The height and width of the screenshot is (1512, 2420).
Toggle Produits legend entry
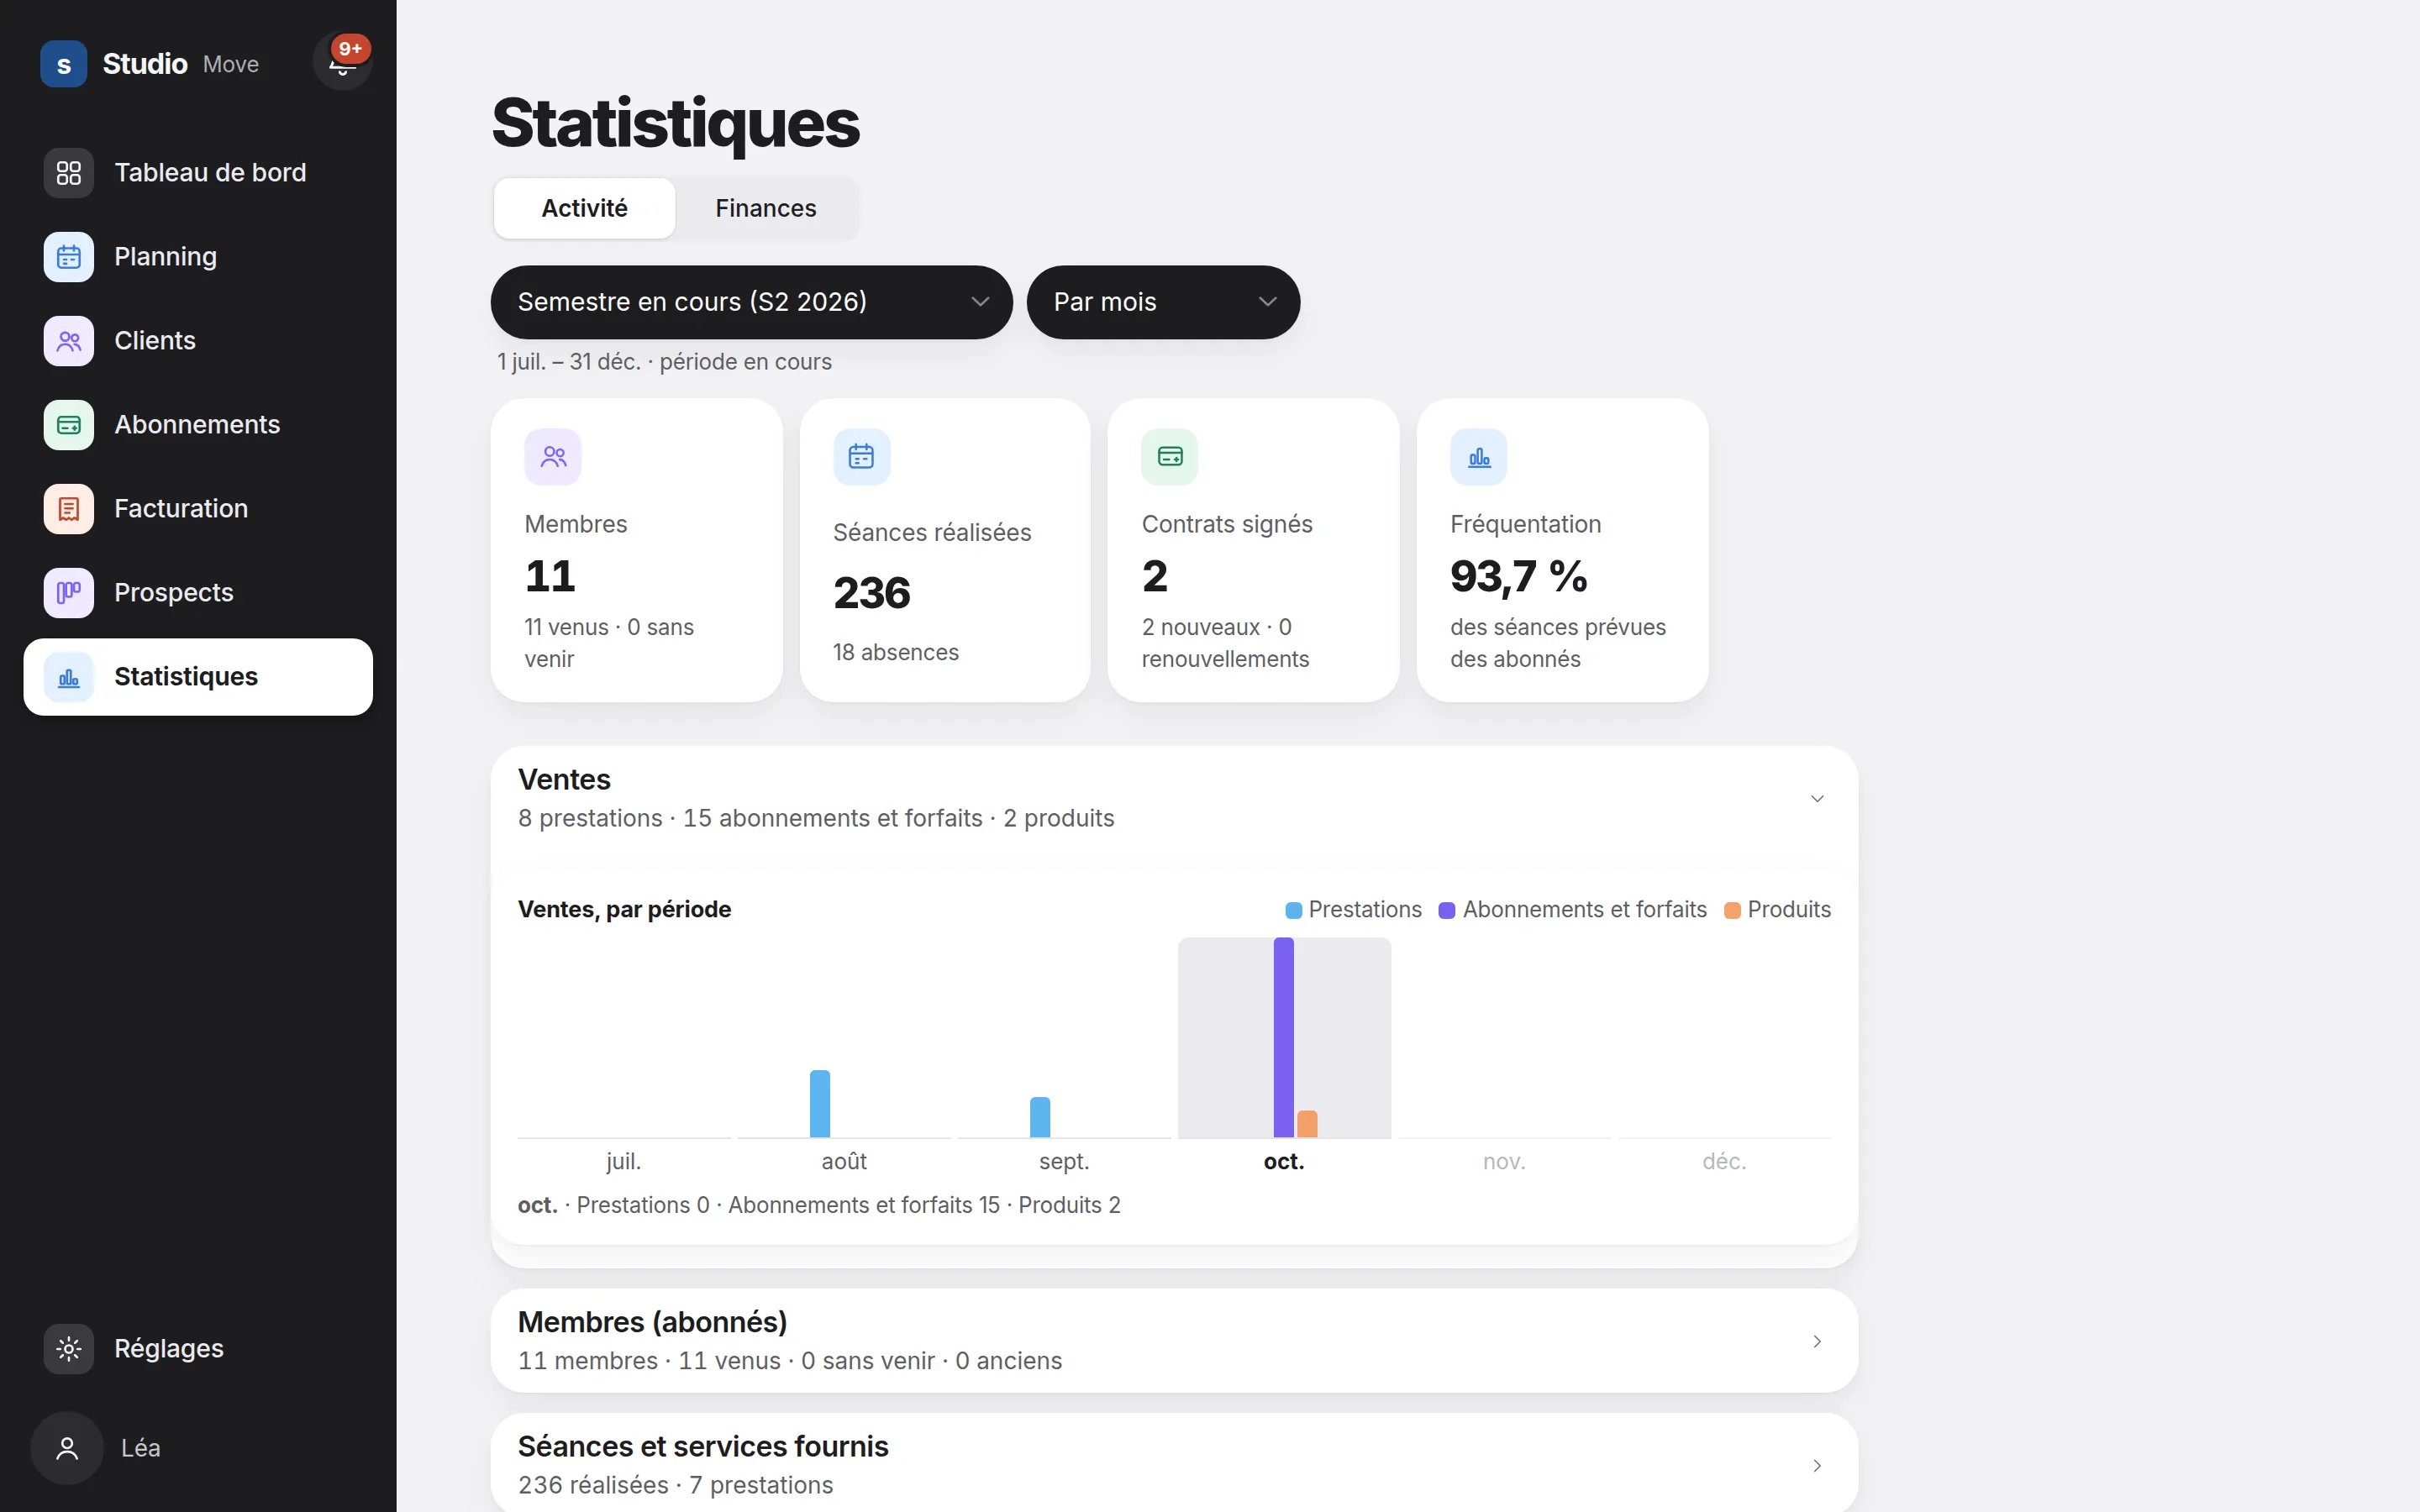1777,910
